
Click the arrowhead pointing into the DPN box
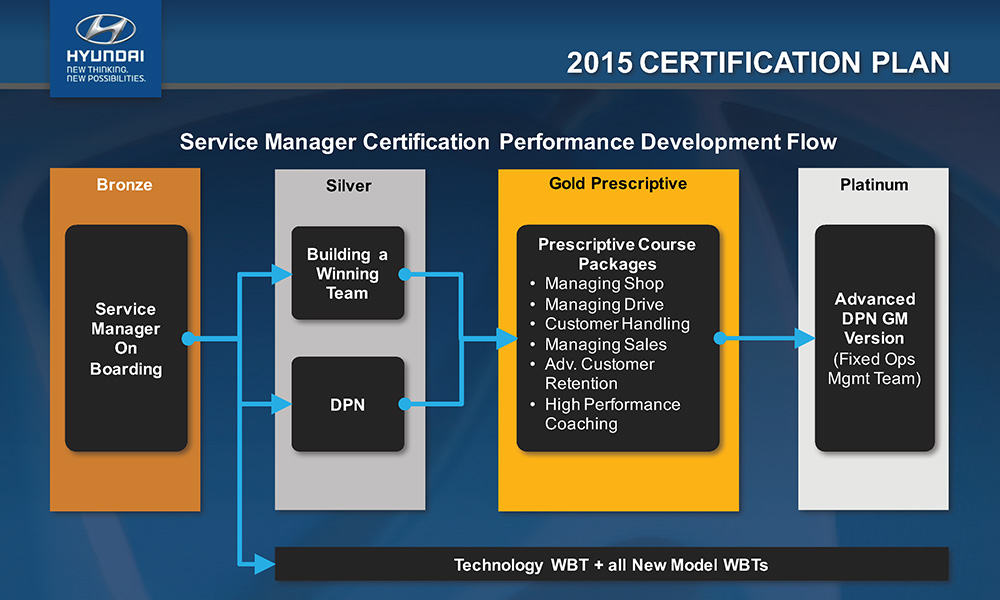[282, 405]
